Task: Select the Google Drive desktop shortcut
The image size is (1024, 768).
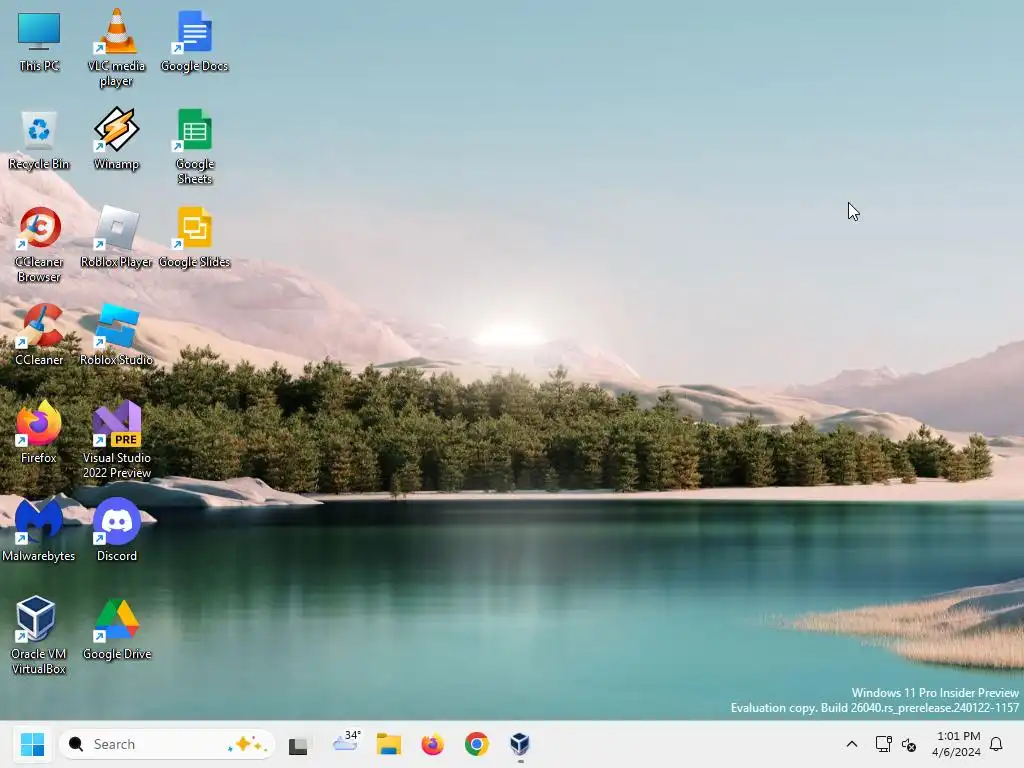Action: [117, 630]
